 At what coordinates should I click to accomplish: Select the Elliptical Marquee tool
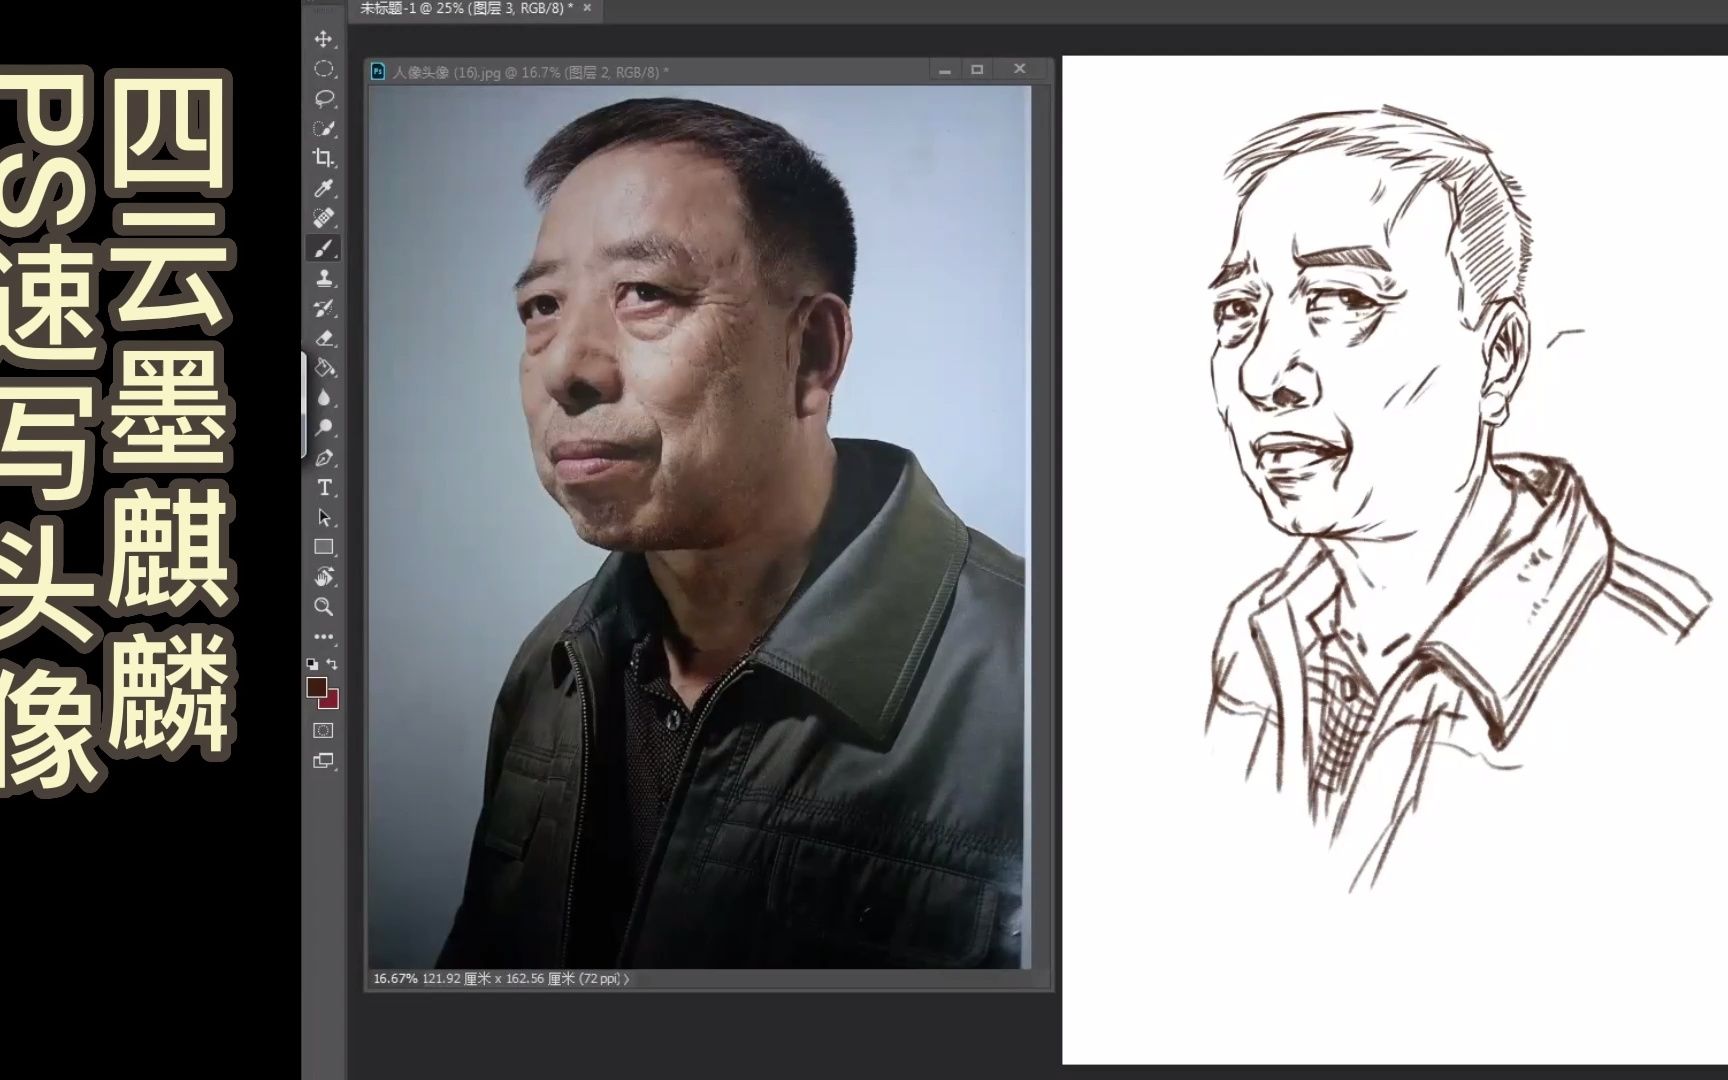[324, 69]
